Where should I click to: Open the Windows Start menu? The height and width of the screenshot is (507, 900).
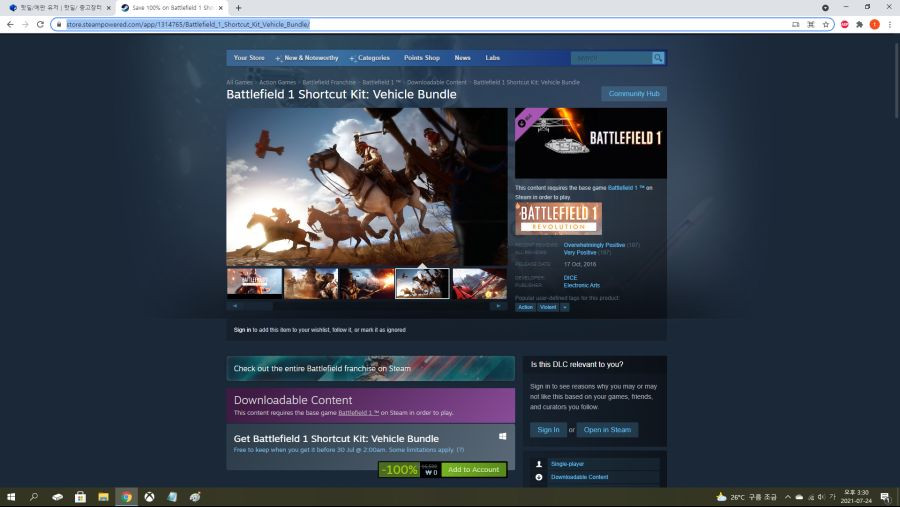(x=11, y=497)
